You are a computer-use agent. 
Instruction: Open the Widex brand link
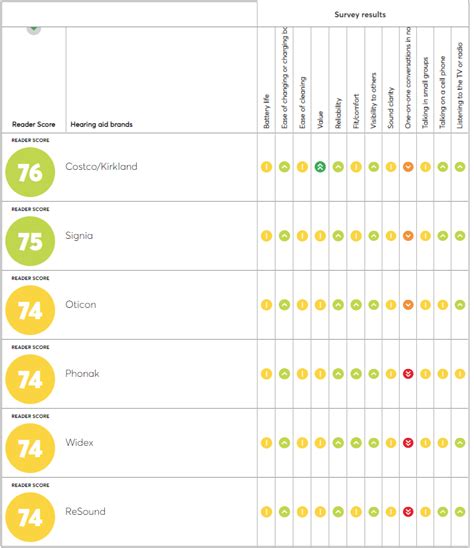click(x=79, y=442)
